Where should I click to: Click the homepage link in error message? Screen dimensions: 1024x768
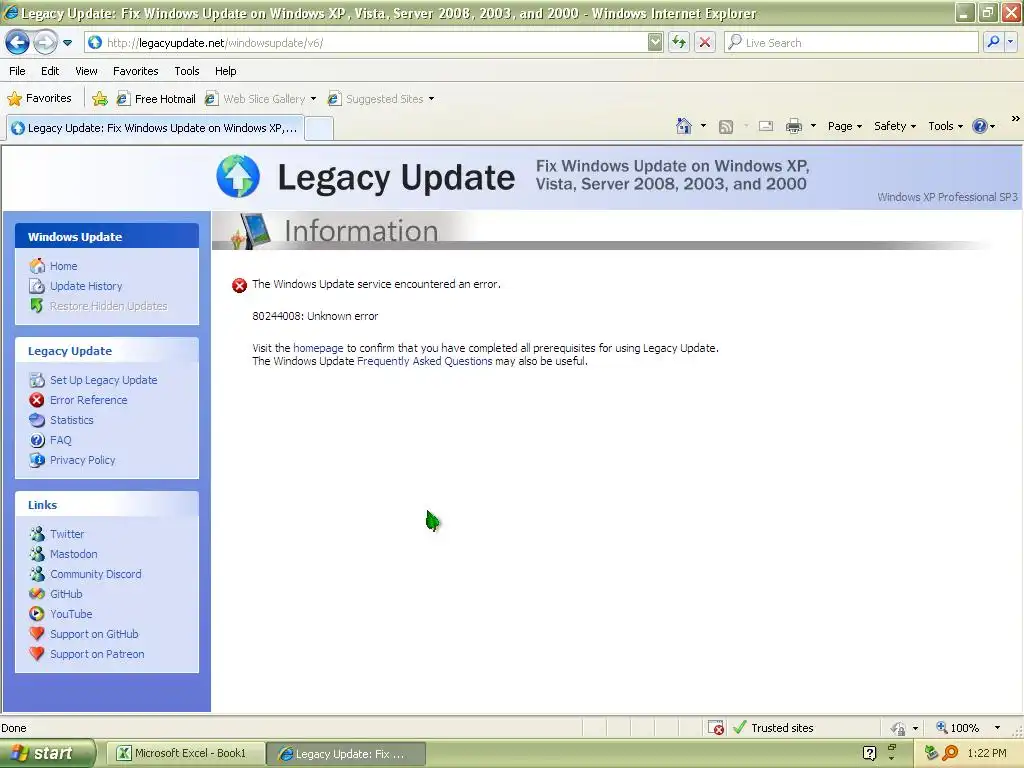[x=318, y=348]
